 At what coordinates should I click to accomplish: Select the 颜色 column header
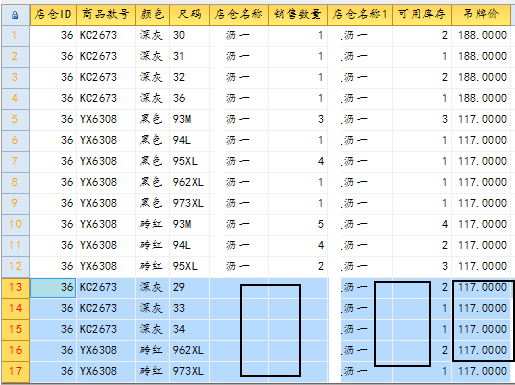[x=153, y=15]
